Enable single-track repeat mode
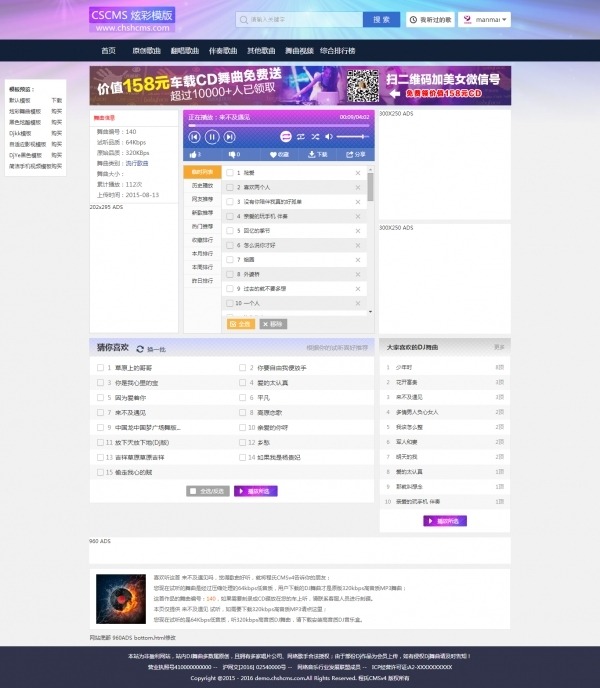This screenshot has width=600, height=688. point(301,137)
